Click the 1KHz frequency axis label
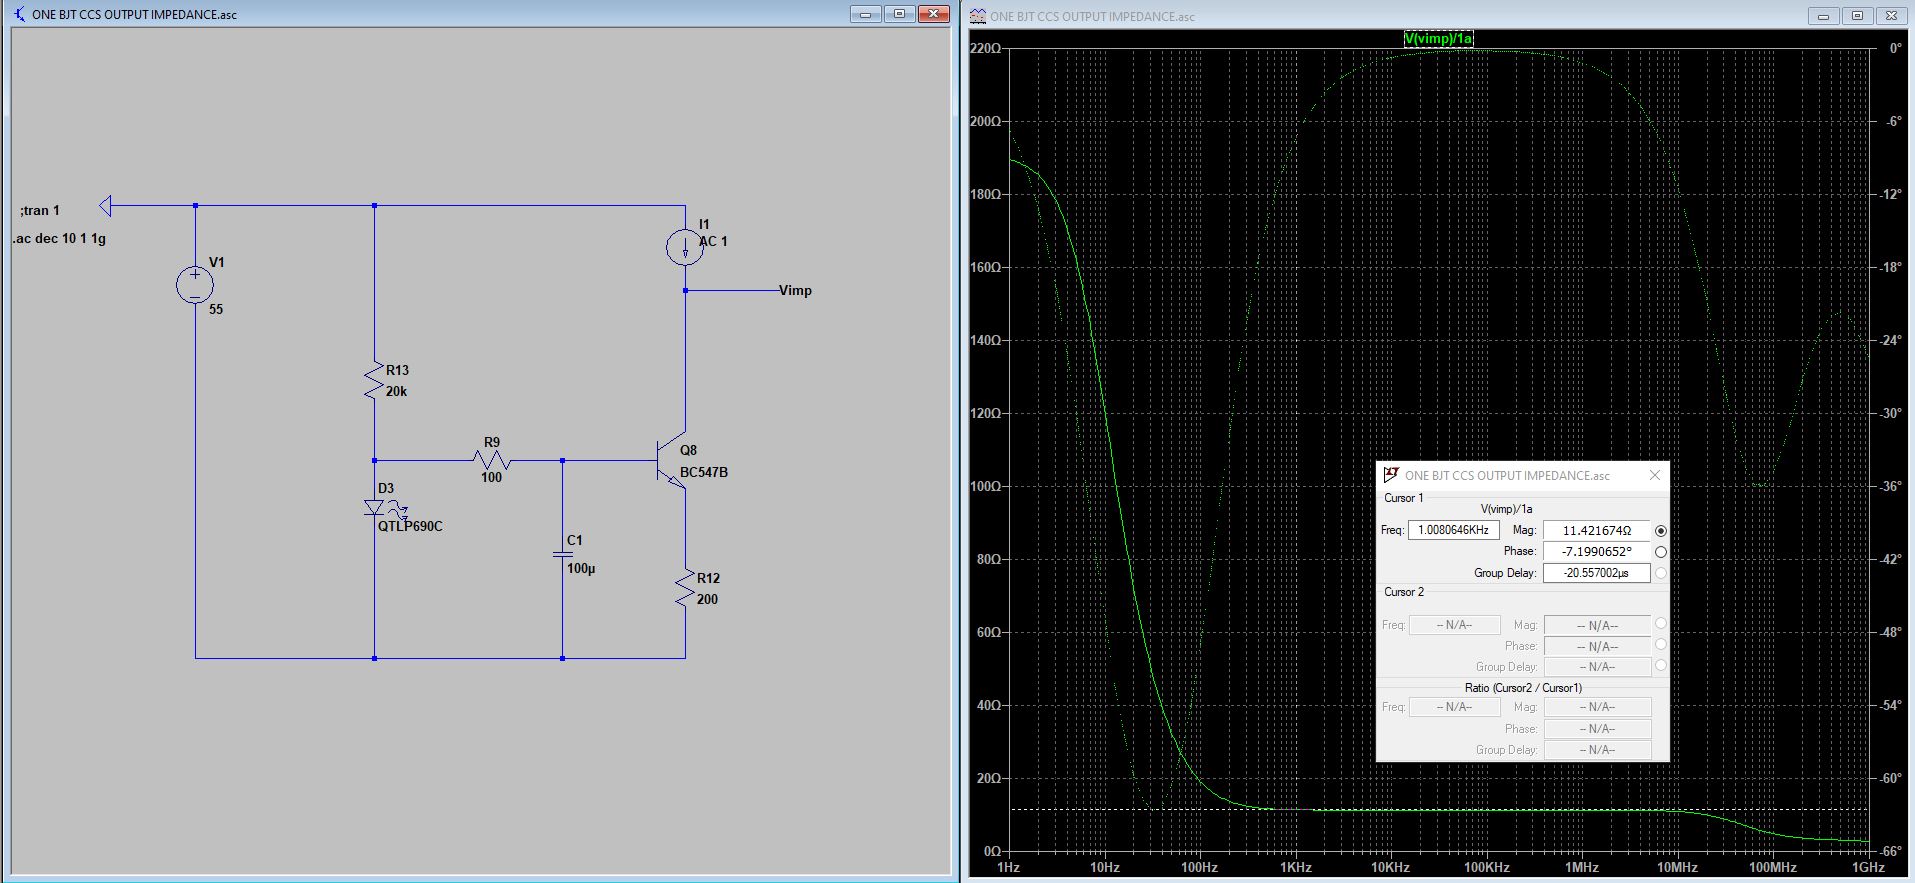 pyautogui.click(x=1295, y=868)
